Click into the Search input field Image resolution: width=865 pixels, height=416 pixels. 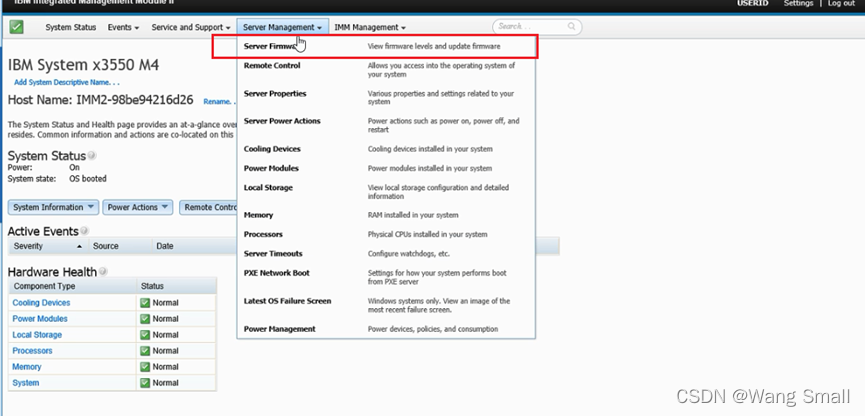(531, 26)
